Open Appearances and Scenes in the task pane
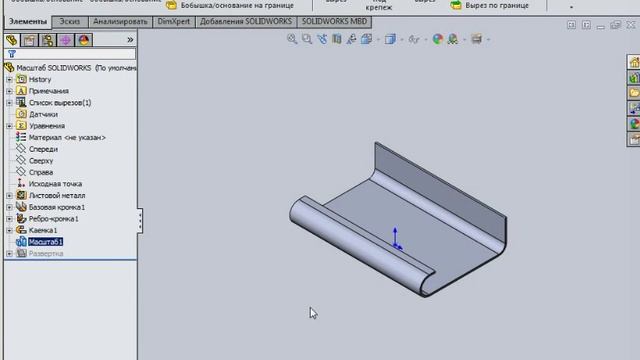Viewport: 640px width, 360px height. tap(634, 124)
